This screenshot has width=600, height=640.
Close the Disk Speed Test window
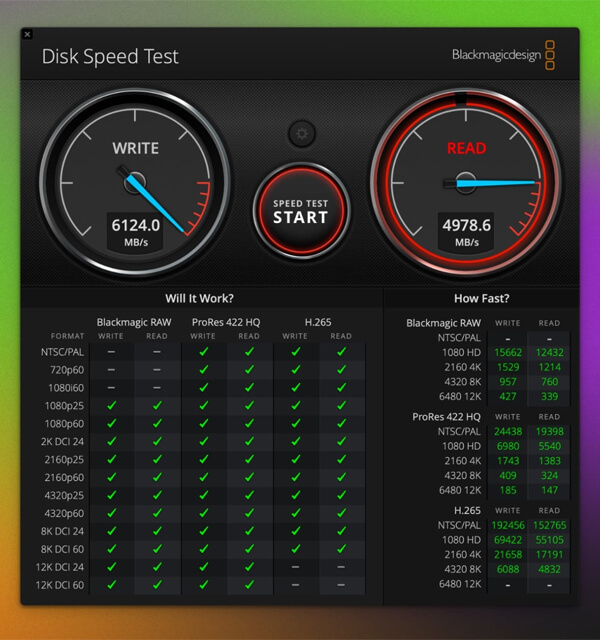coord(27,35)
